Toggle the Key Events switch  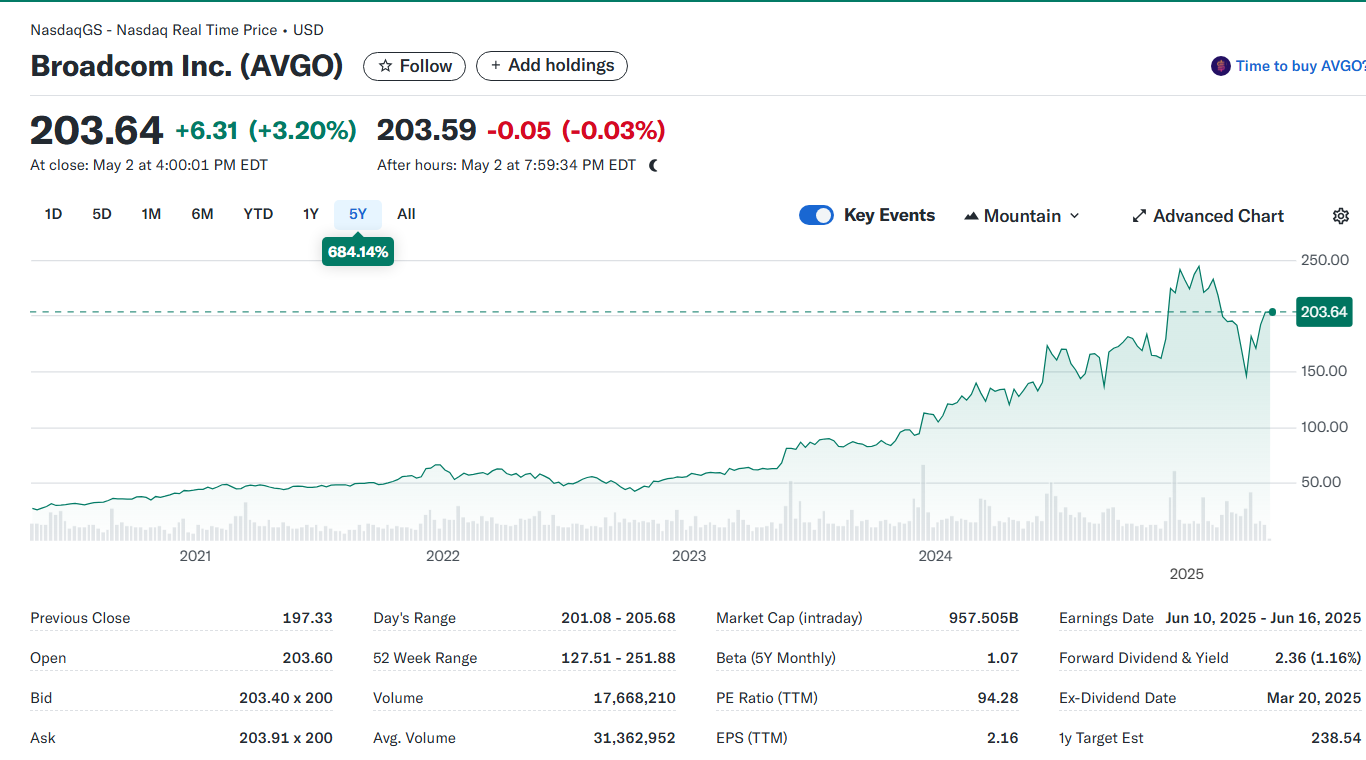point(816,215)
